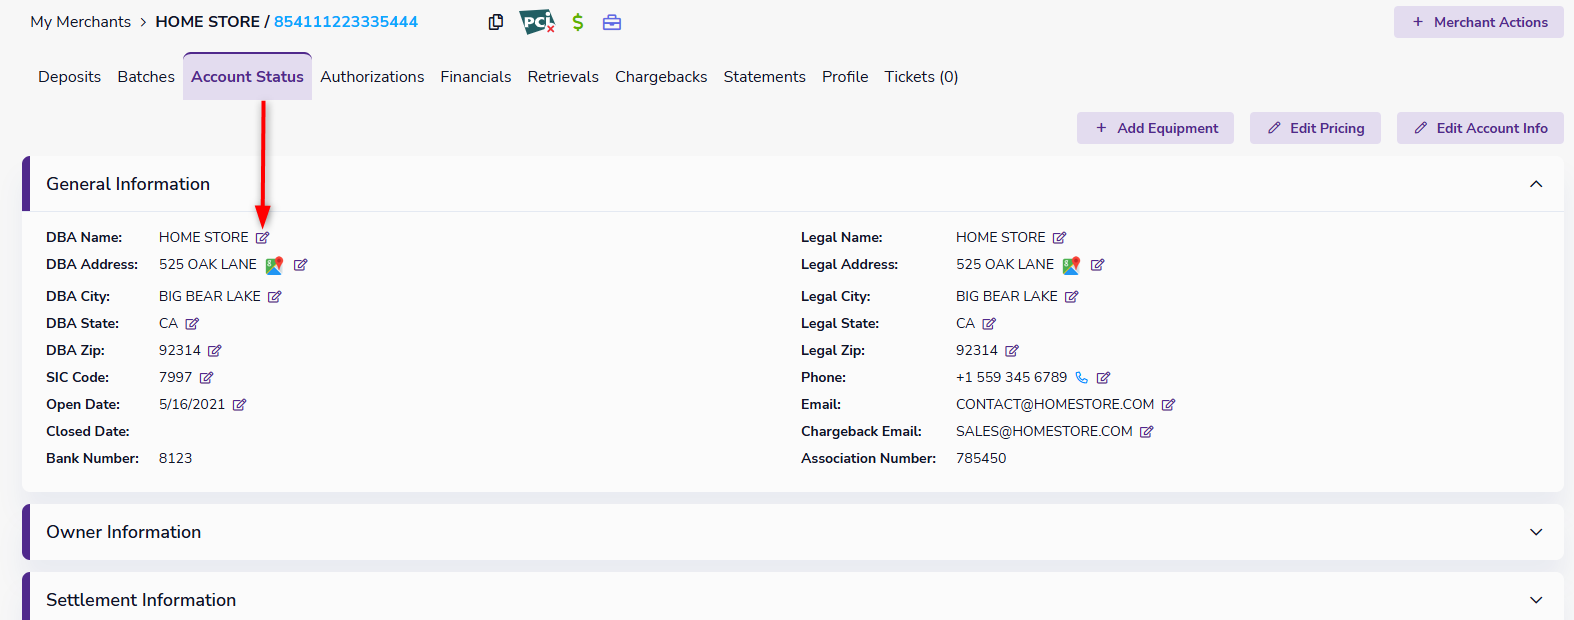
Task: Click the copy merchant ID icon
Action: click(x=495, y=22)
